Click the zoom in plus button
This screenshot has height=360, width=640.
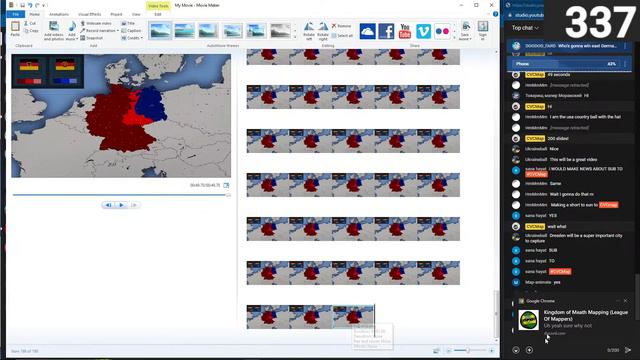pyautogui.click(x=491, y=351)
